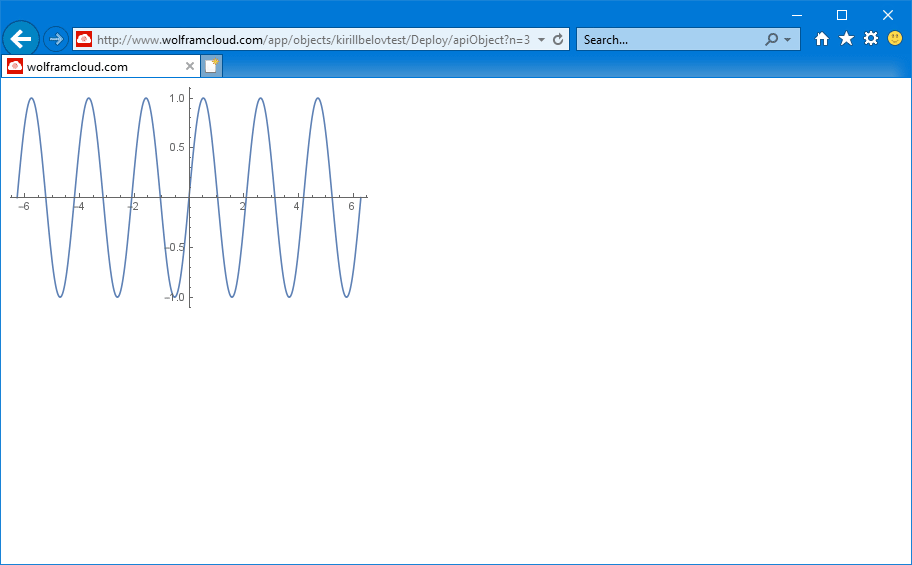Viewport: 912px width, 565px height.
Task: Click the smiley feedback icon
Action: [x=895, y=38]
